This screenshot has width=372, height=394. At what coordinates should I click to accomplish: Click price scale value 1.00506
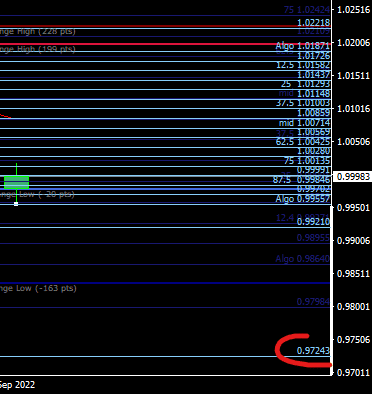click(x=354, y=142)
